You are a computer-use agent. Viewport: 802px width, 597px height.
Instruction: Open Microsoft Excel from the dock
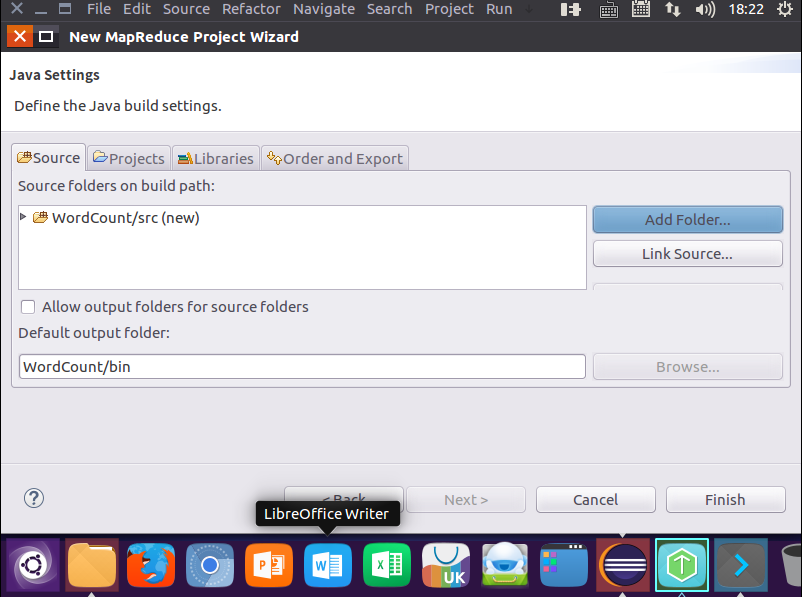(x=386, y=564)
